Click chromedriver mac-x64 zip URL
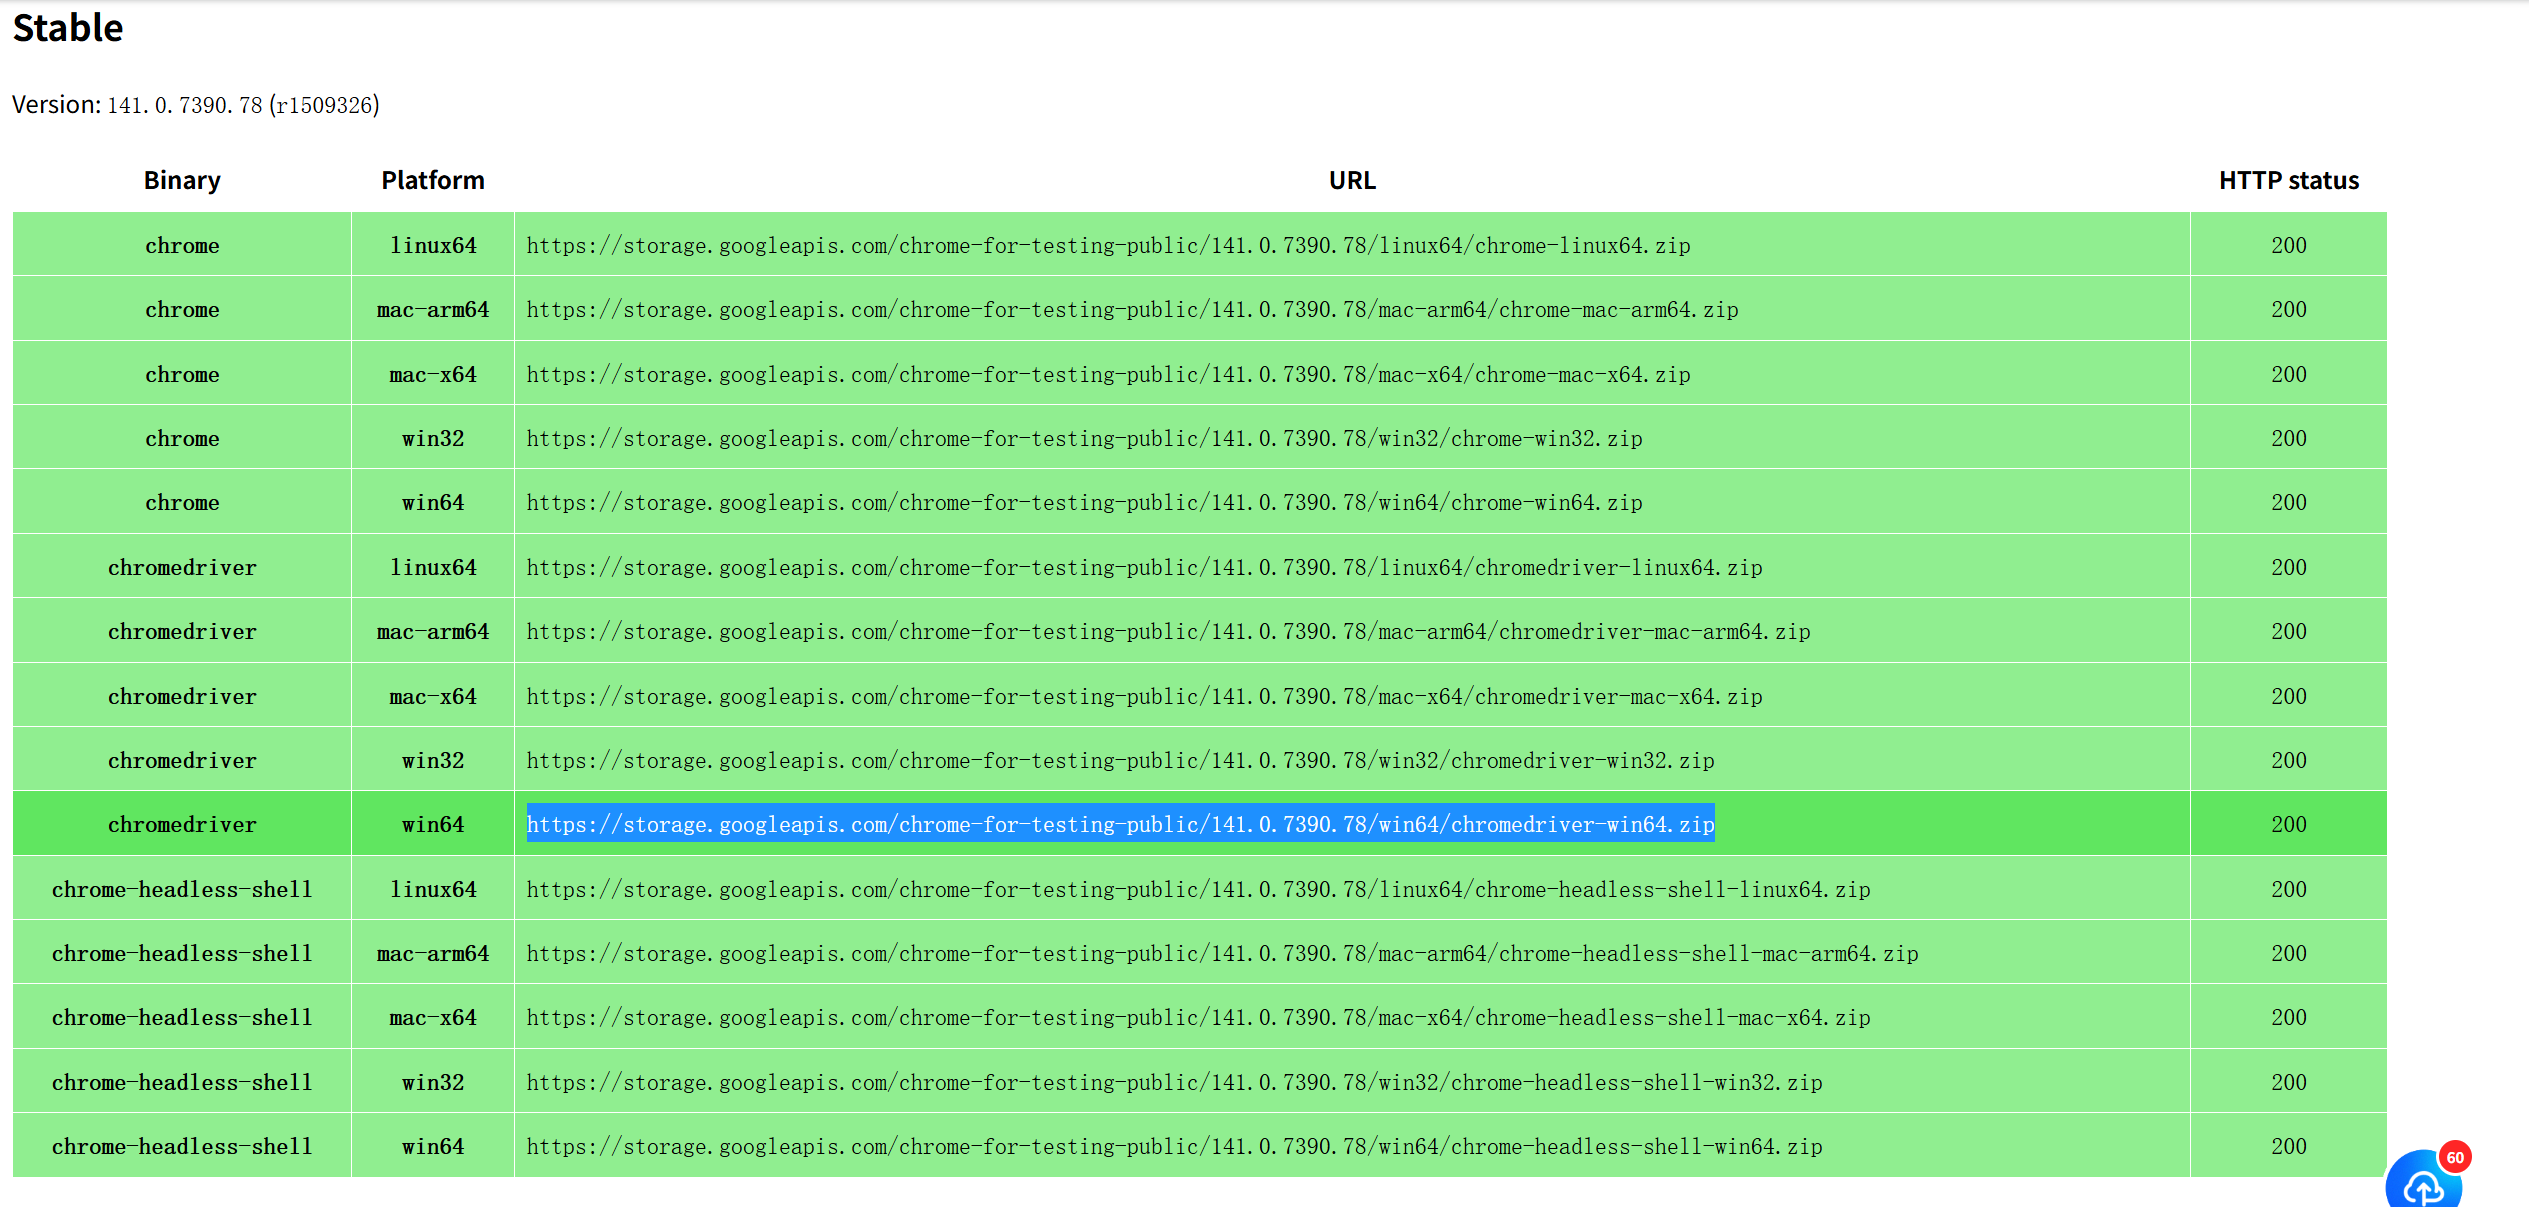The width and height of the screenshot is (2529, 1207). 1144,697
